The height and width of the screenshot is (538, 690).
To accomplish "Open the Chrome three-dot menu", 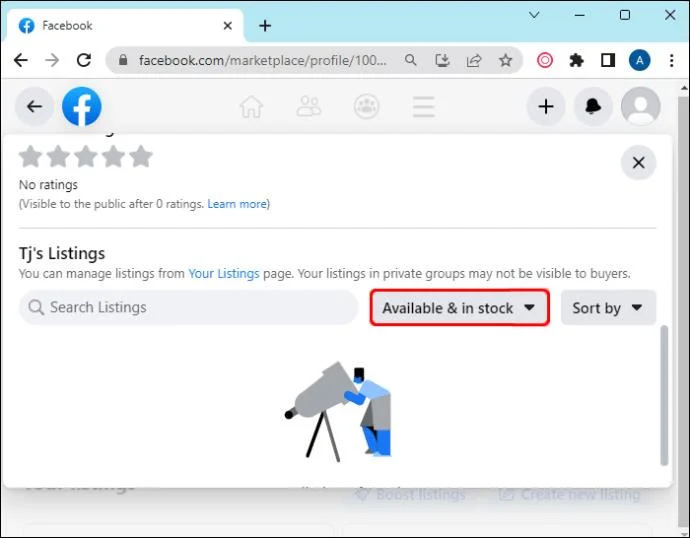I will tap(672, 60).
